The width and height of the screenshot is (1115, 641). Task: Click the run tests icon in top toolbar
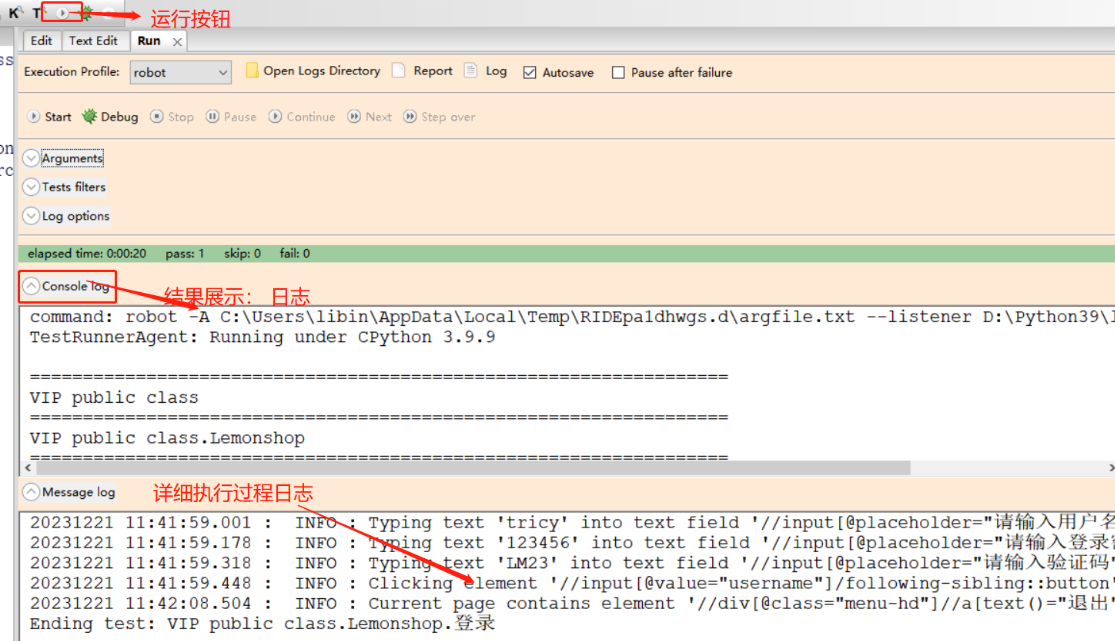63,13
